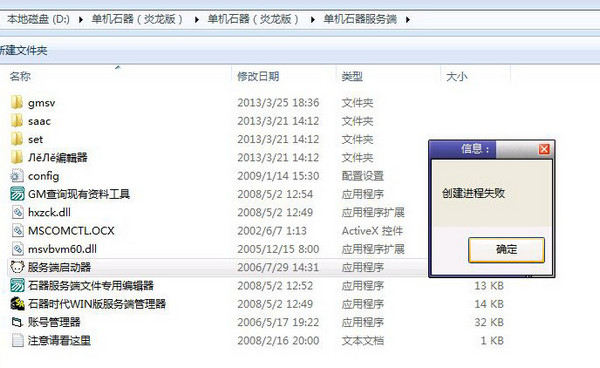The image size is (600, 368).
Task: Click size 14 KB cell
Action: point(489,304)
